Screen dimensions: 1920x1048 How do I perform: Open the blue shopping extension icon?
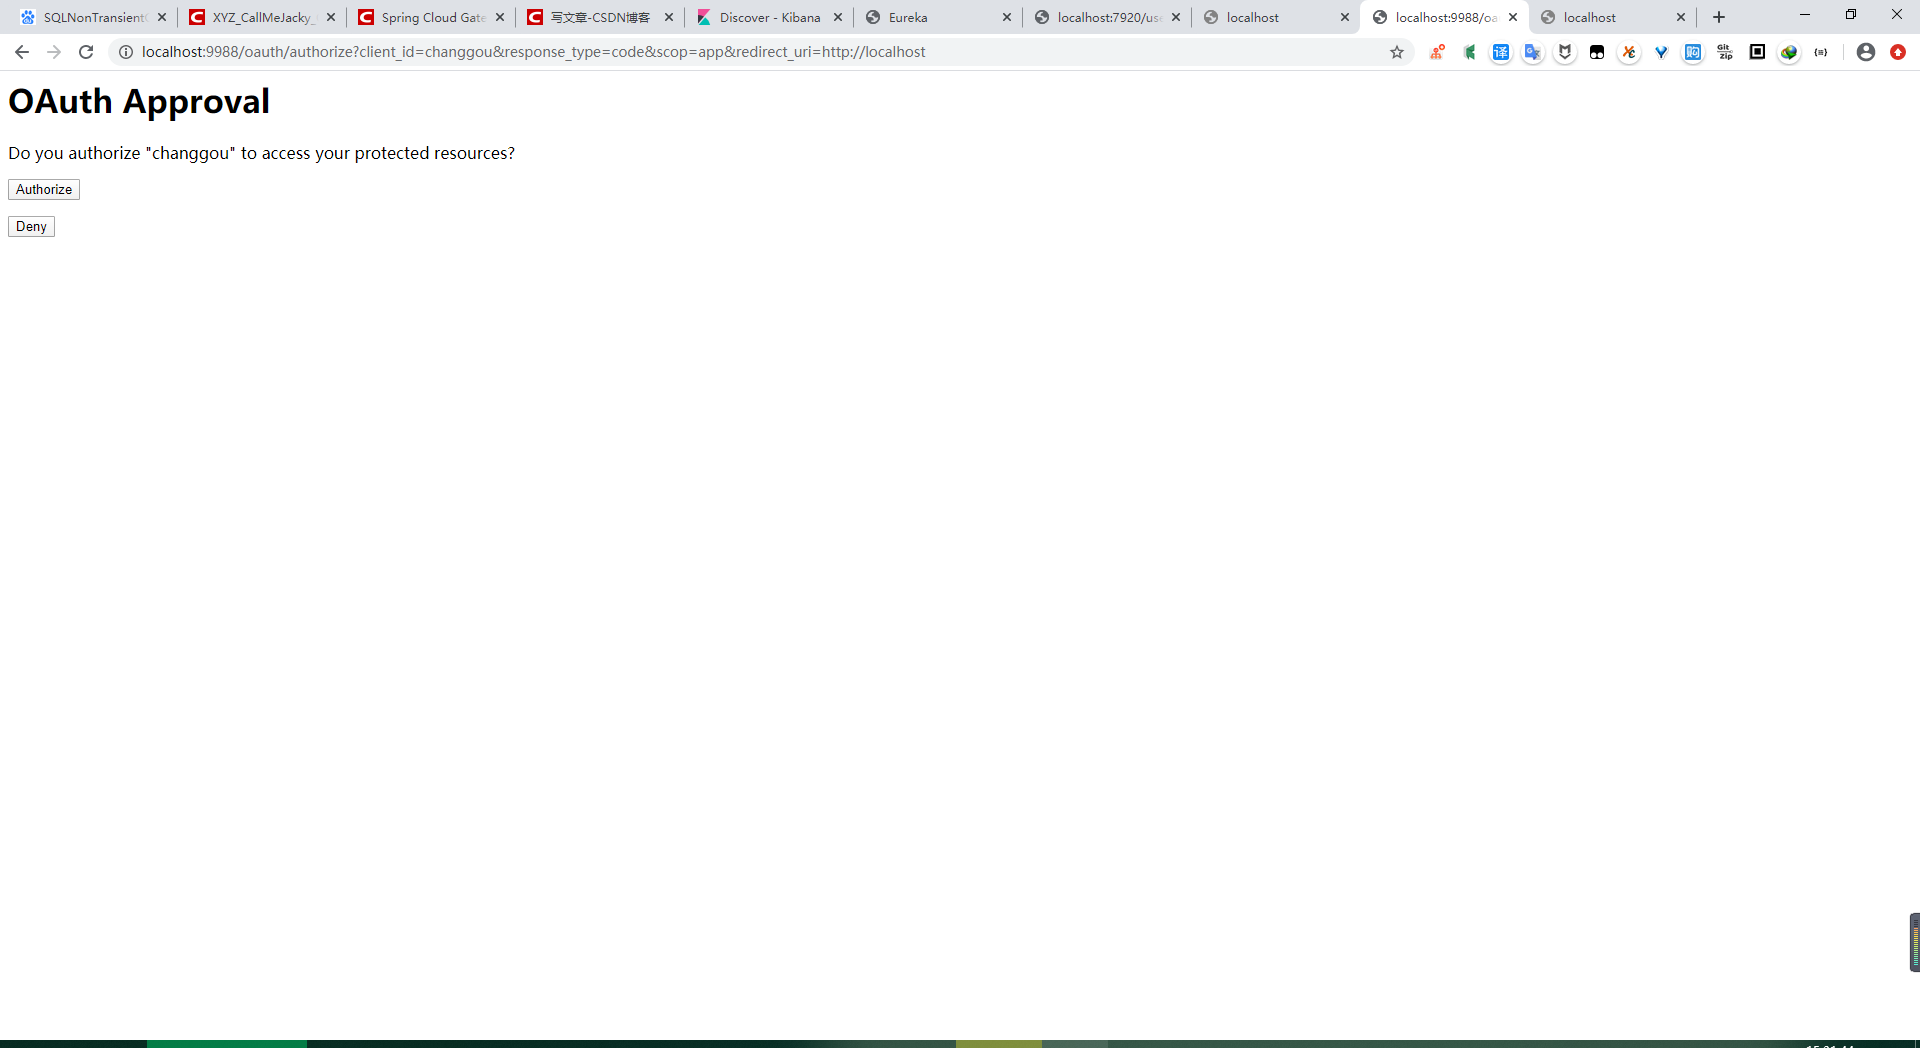point(1693,52)
